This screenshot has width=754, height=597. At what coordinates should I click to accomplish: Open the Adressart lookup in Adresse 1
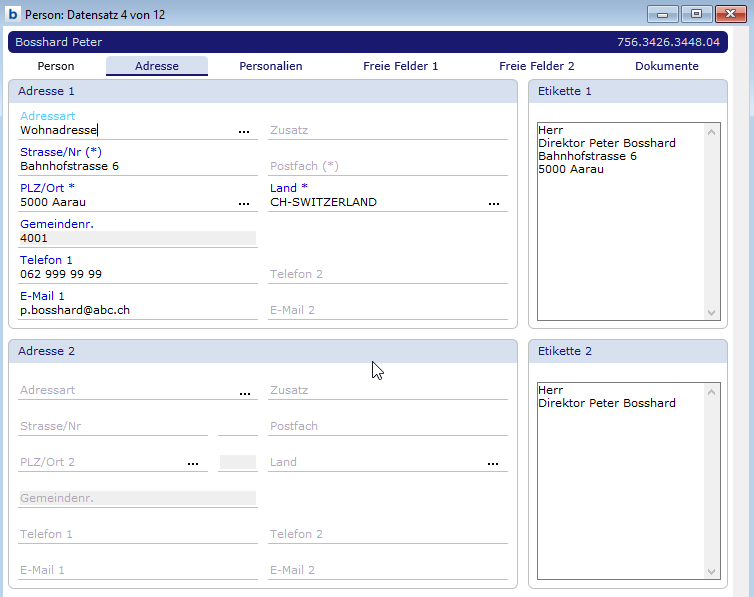(244, 131)
